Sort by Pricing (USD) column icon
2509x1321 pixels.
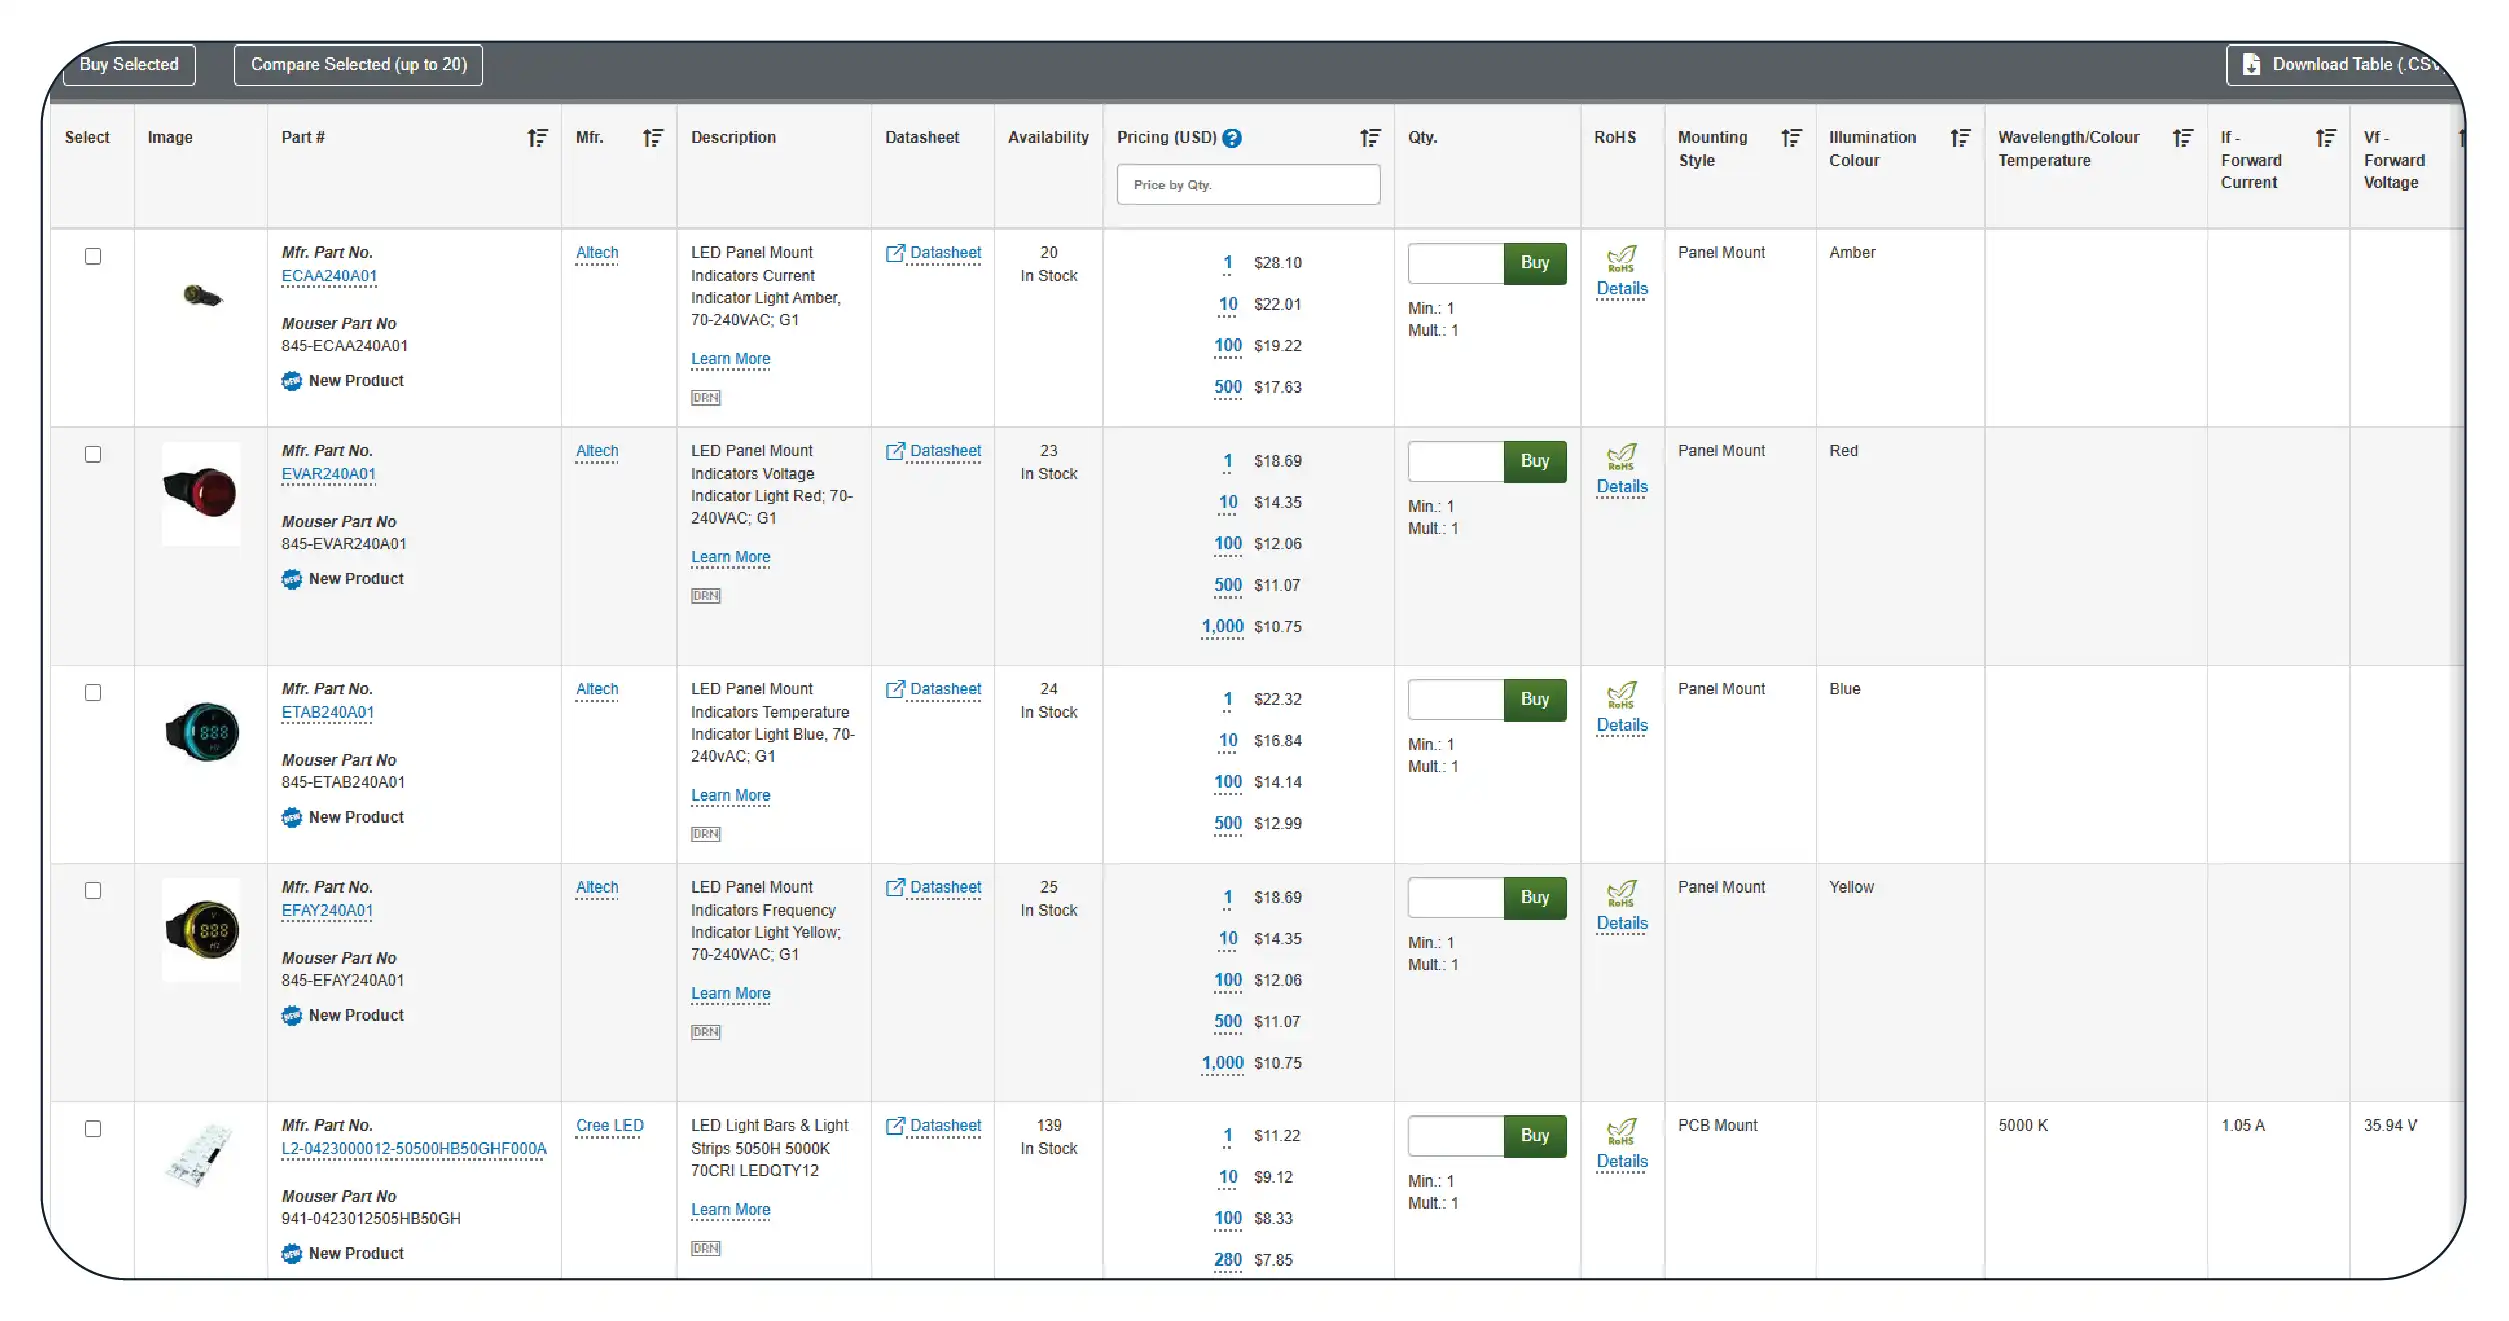(1369, 138)
